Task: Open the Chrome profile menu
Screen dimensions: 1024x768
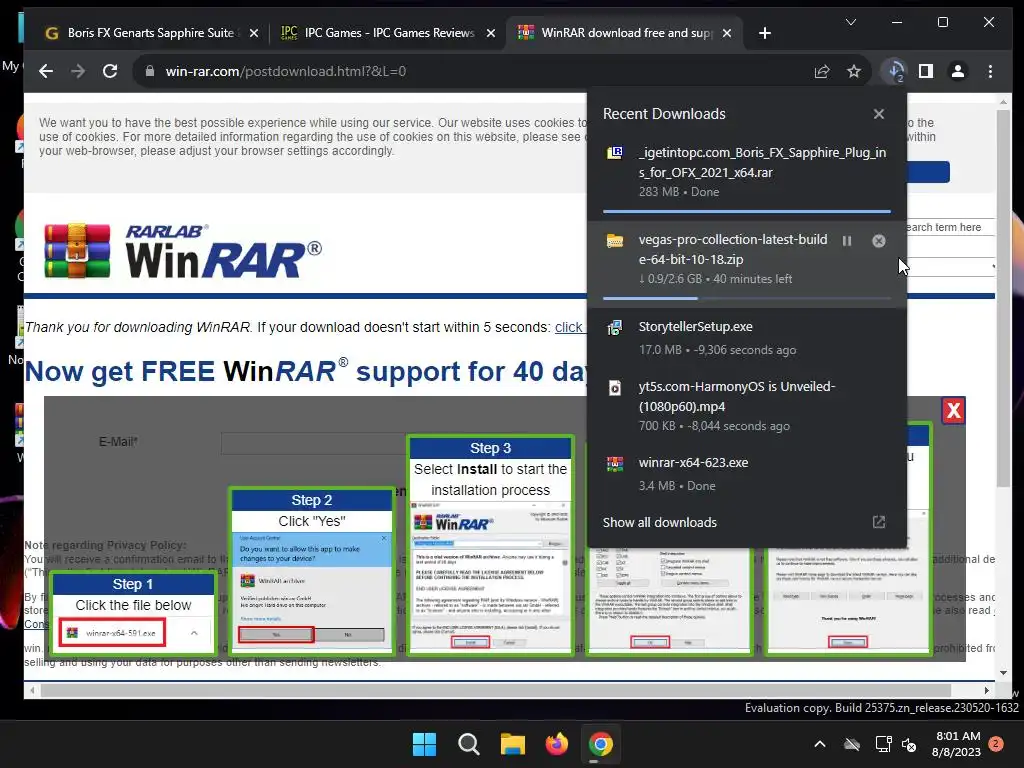Action: [958, 71]
